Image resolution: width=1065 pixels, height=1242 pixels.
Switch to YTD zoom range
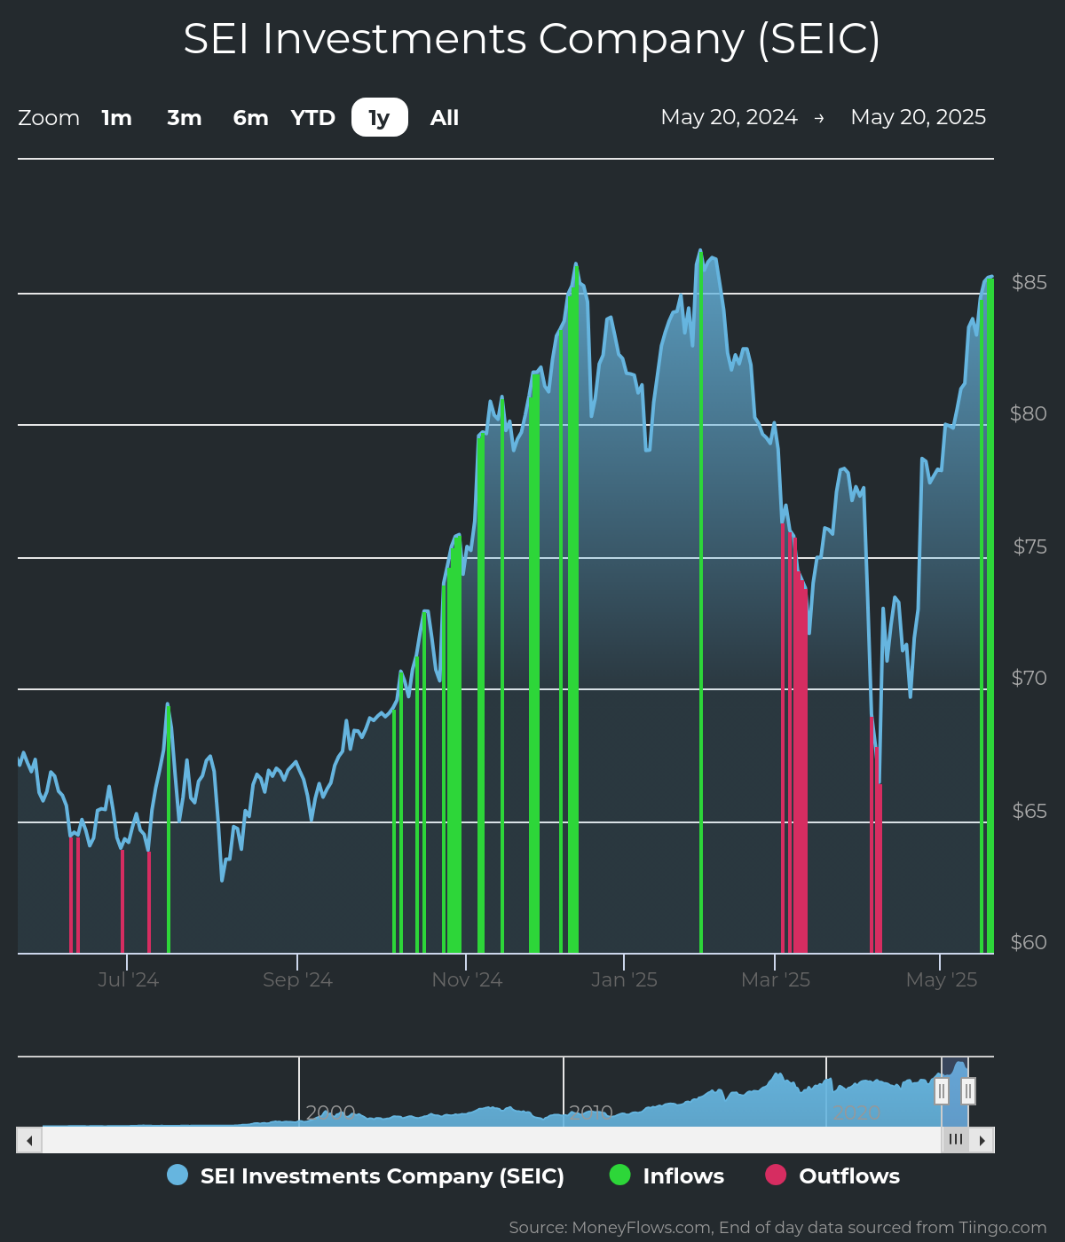pyautogui.click(x=313, y=118)
